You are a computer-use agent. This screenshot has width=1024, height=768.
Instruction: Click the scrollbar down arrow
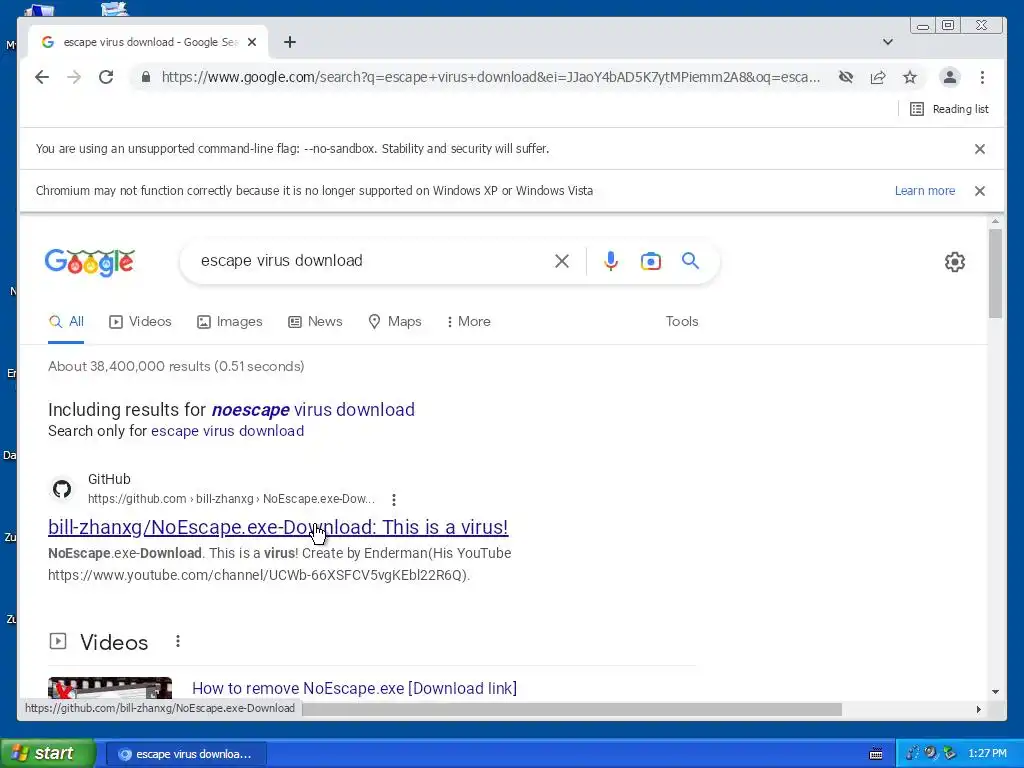995,692
